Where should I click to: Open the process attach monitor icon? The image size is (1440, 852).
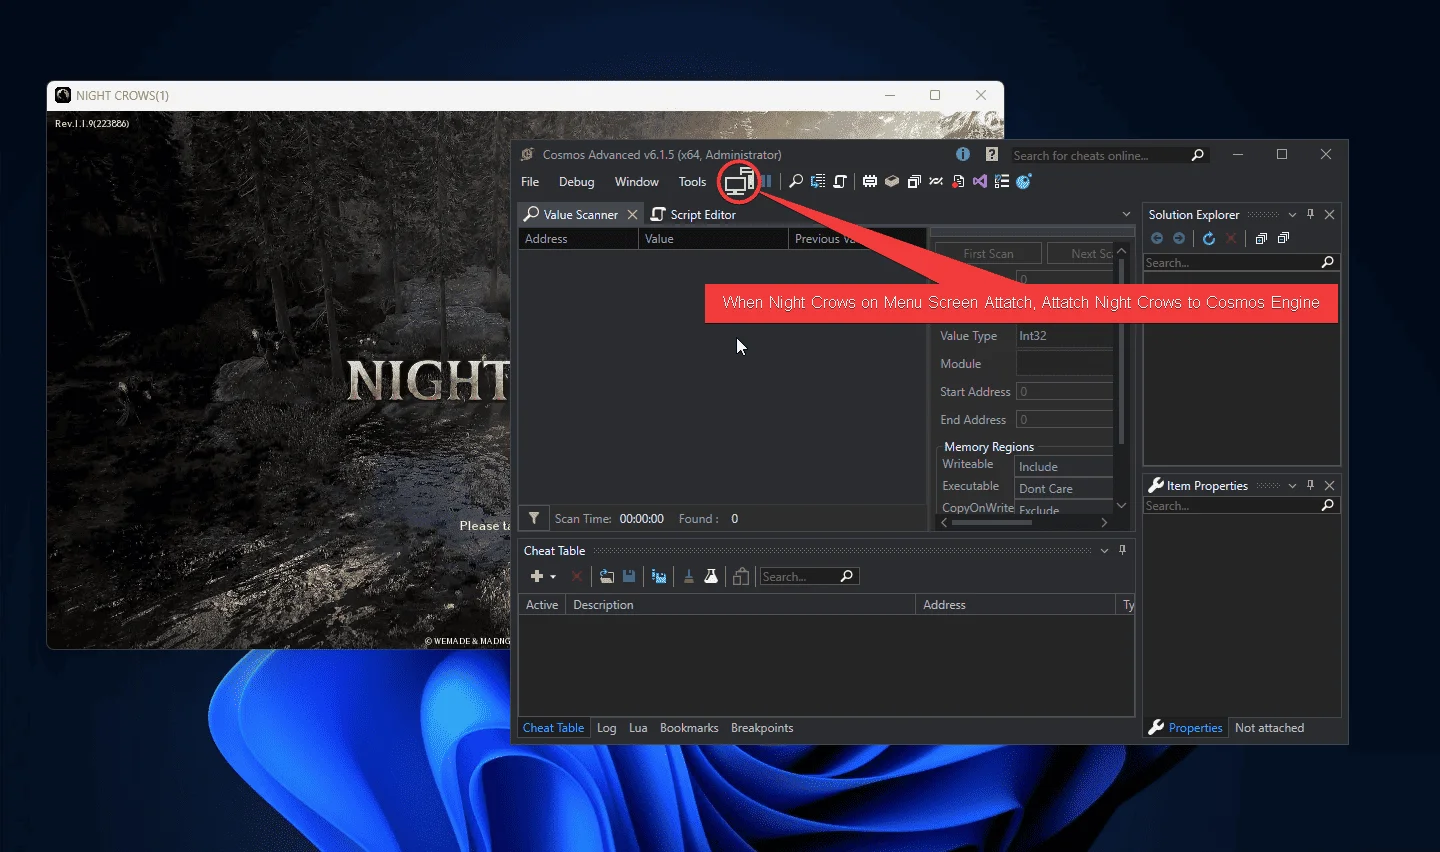(x=739, y=181)
